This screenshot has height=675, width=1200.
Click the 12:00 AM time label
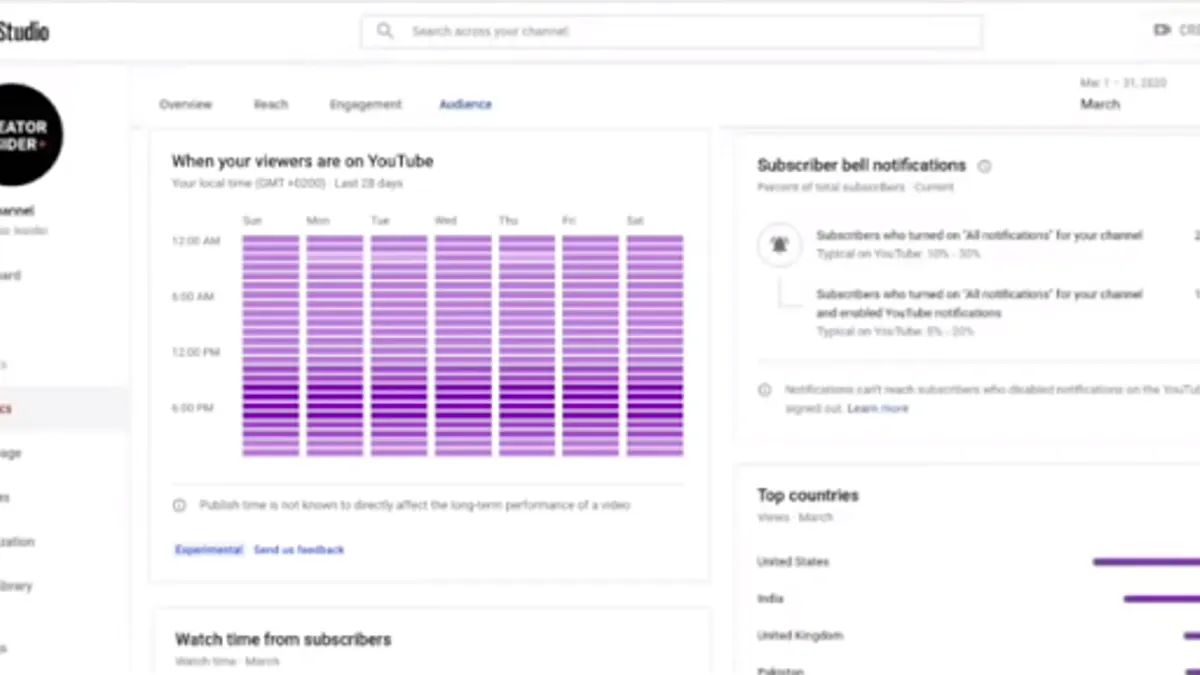[x=194, y=241]
